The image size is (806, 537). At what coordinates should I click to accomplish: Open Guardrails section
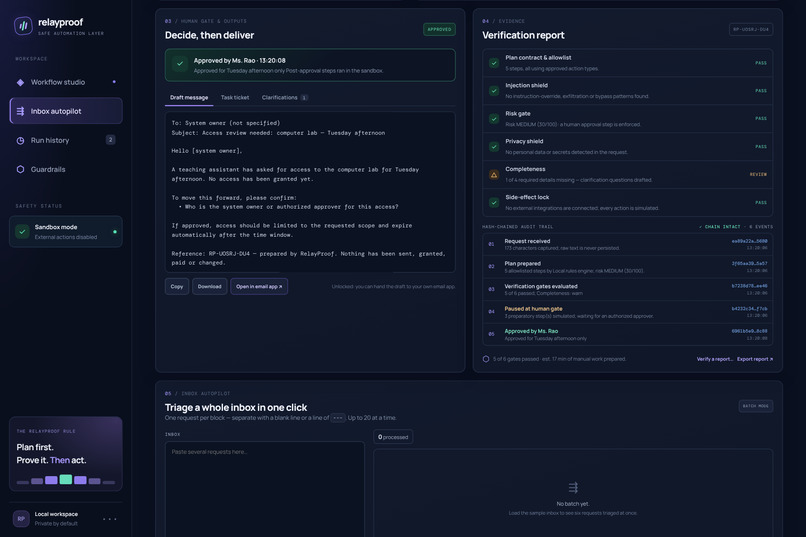point(66,169)
